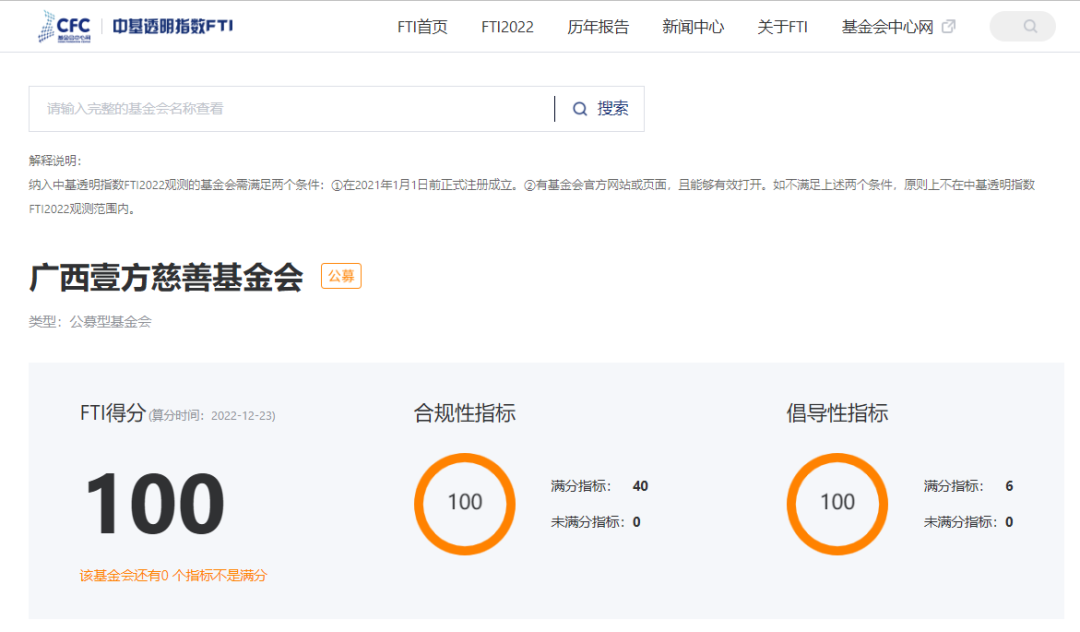1080x632 pixels.
Task: Open the FTI首页 menu item
Action: [x=421, y=27]
